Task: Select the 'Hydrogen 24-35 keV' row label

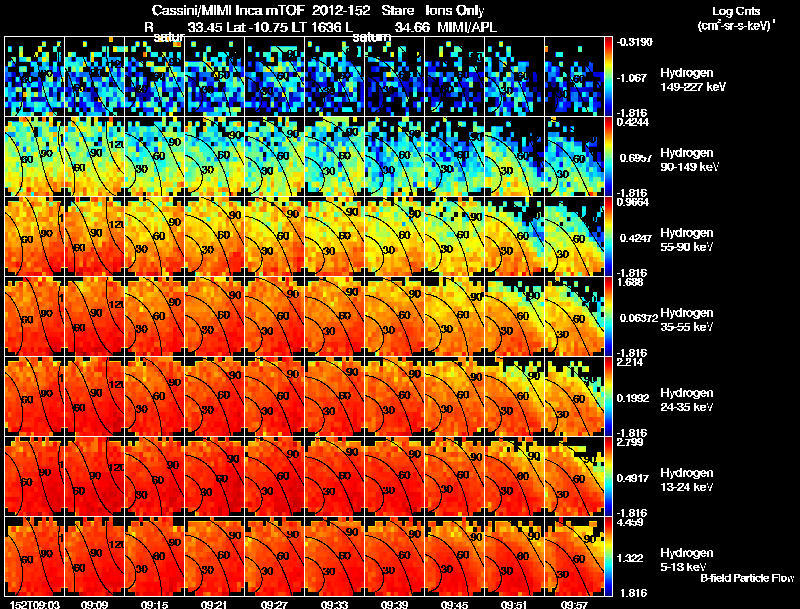Action: [687, 400]
